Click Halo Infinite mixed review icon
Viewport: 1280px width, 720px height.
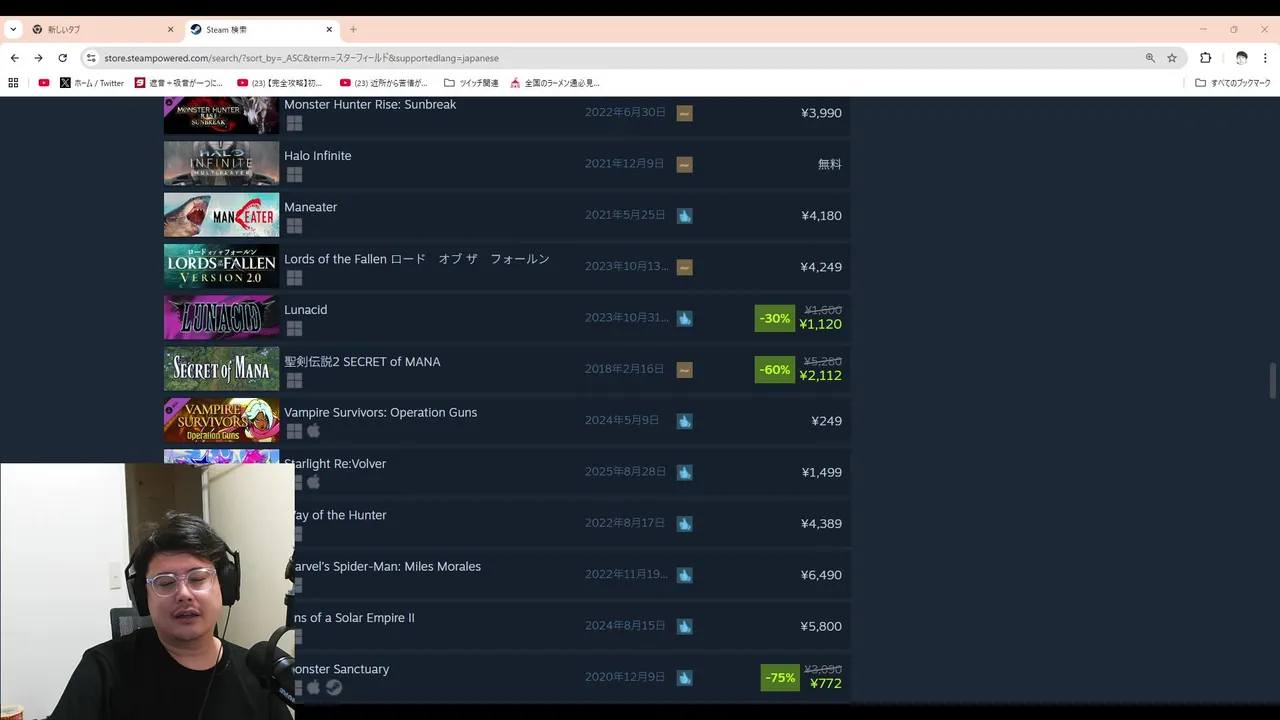click(x=684, y=164)
